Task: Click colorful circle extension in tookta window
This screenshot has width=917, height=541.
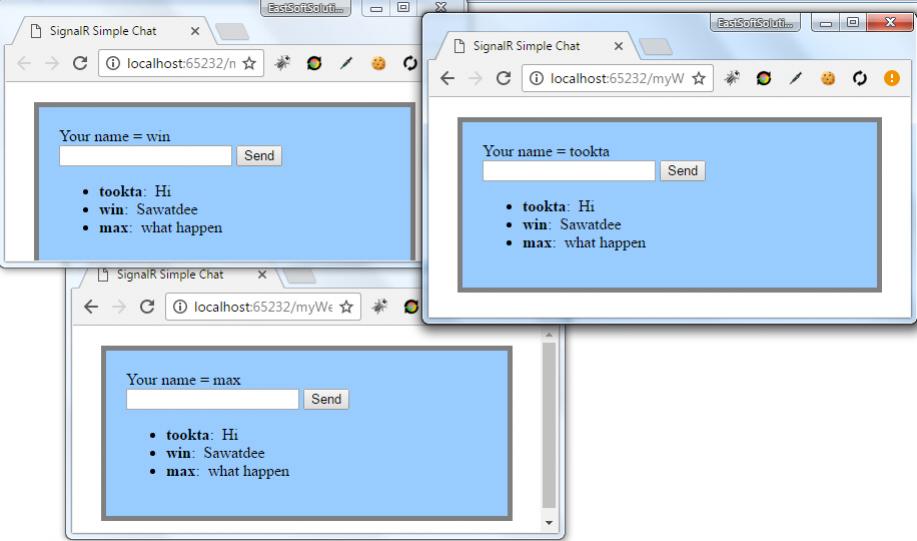Action: 763,78
